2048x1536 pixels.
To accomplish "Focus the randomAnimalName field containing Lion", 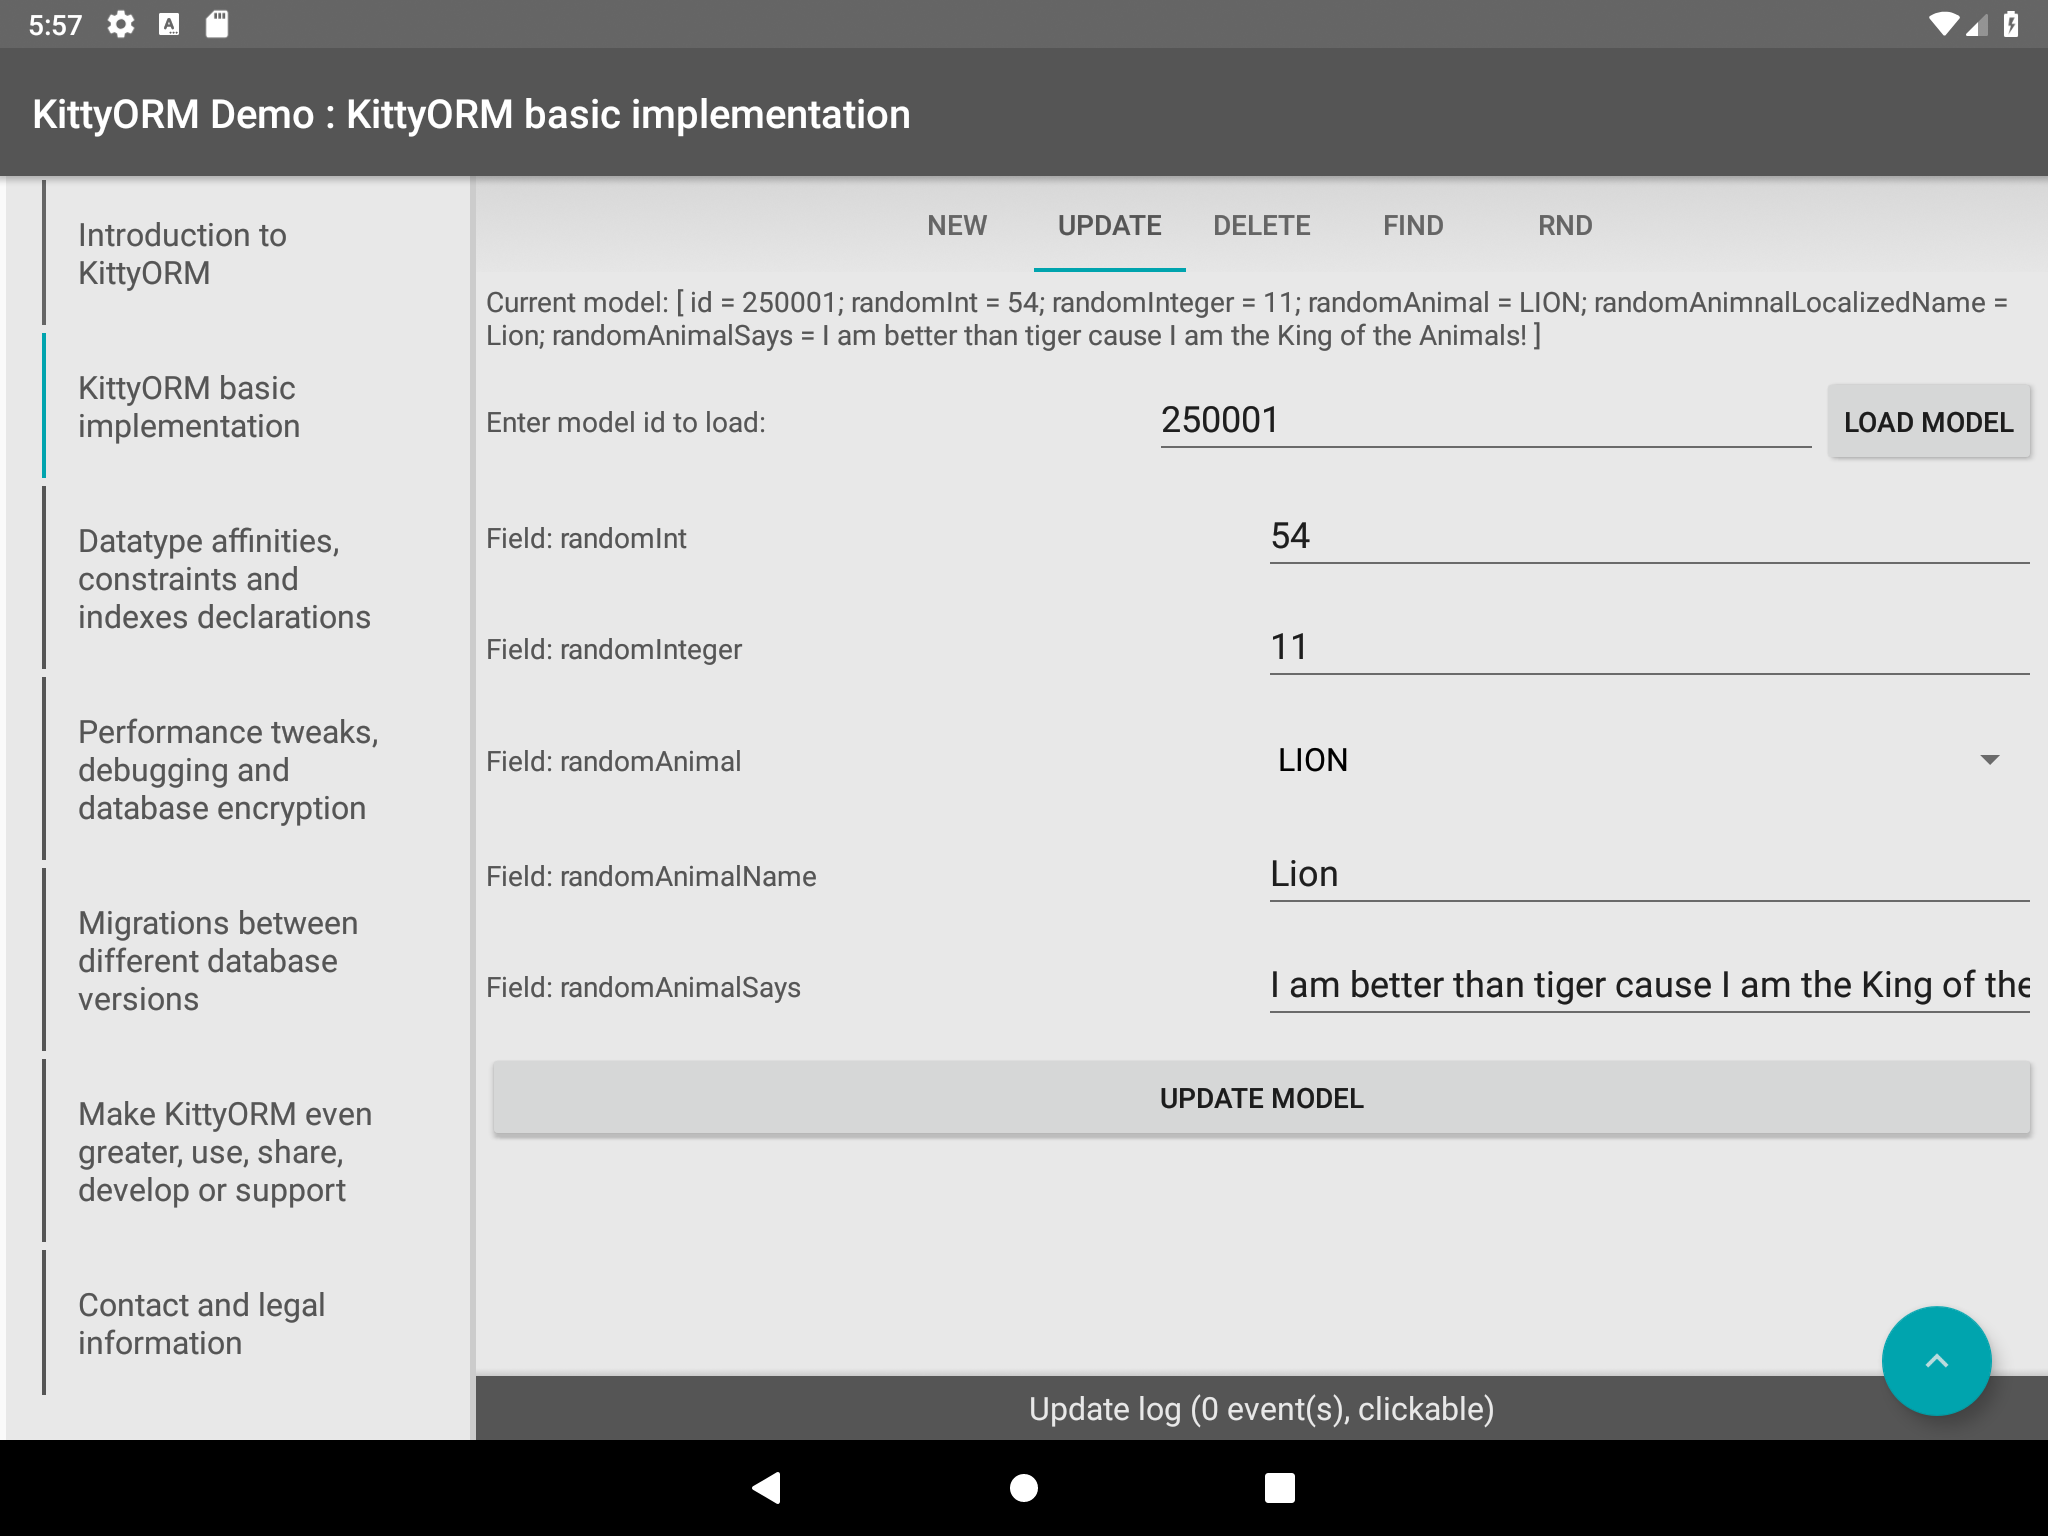I will click(1649, 874).
